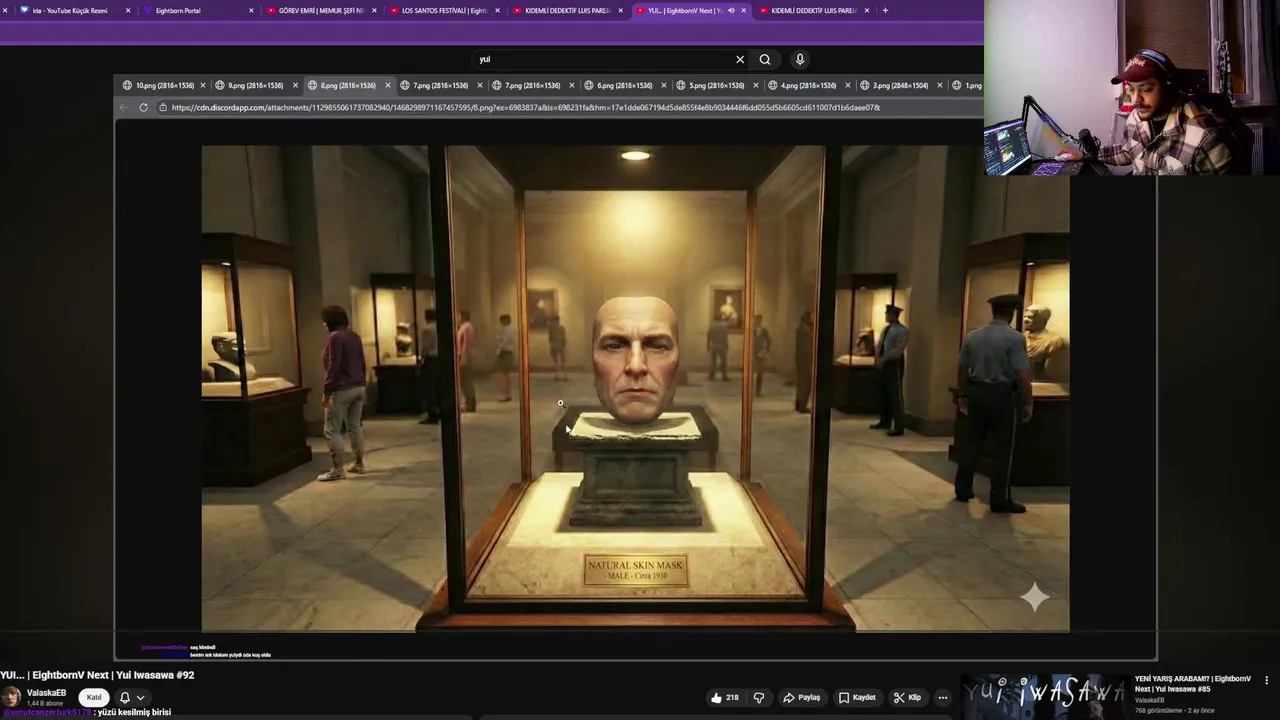This screenshot has height=720, width=1280.
Task: Switch to the 10.png tab
Action: pos(165,85)
